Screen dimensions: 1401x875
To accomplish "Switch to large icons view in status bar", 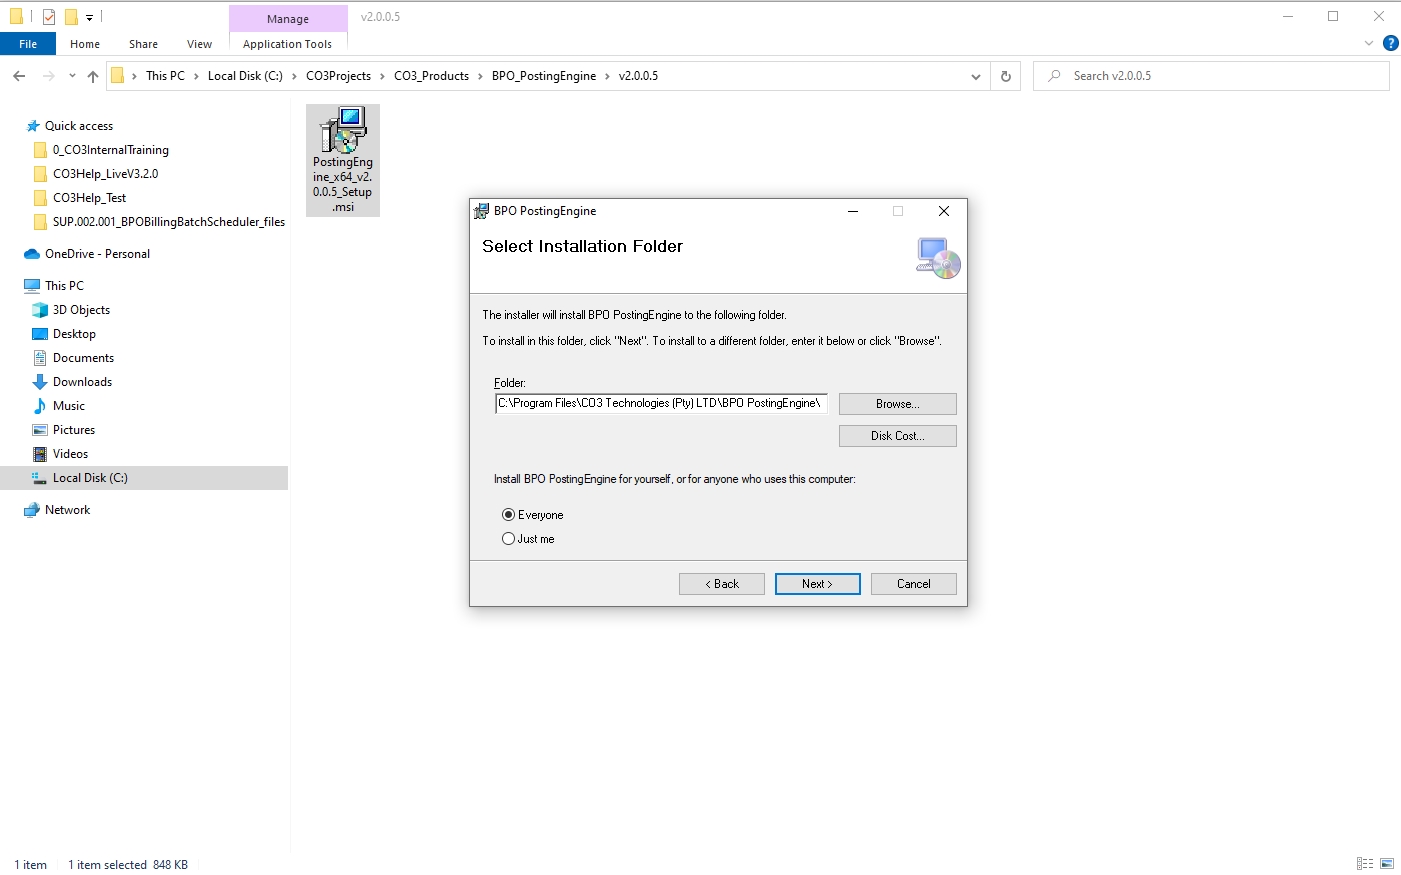I will 1387,864.
